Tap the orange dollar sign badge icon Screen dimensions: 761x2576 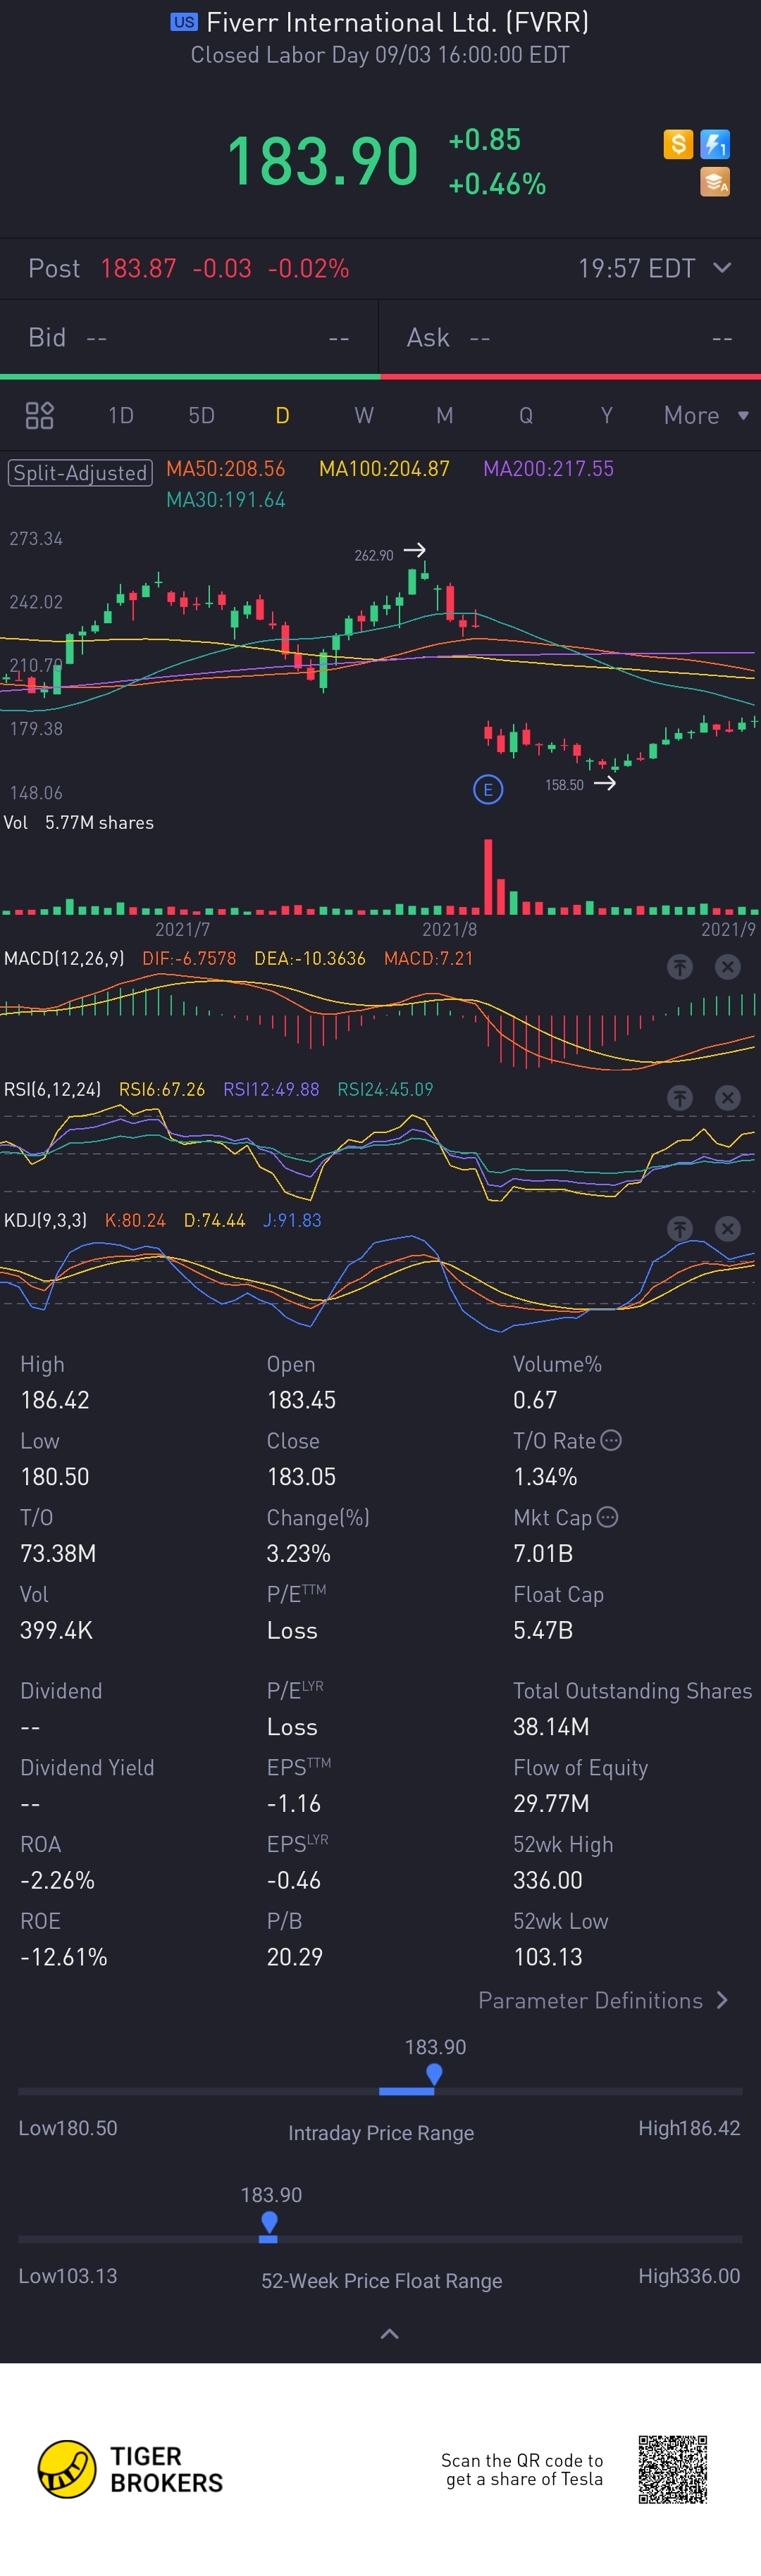(x=678, y=144)
